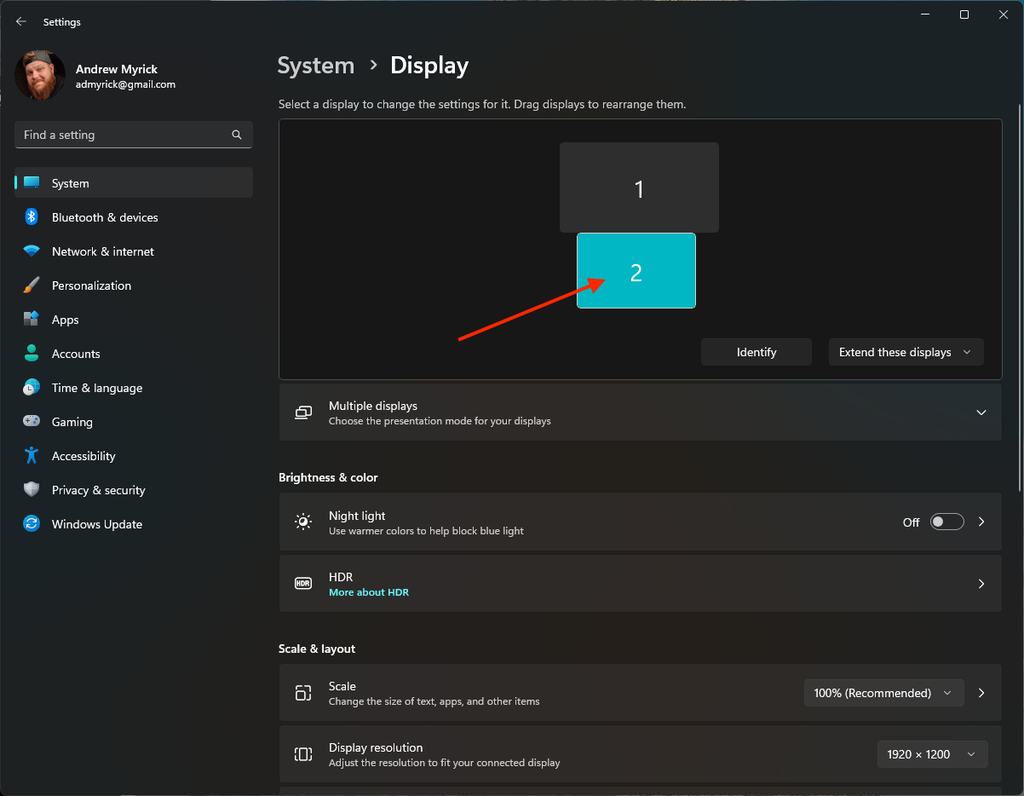Change the 1920 × 1200 resolution dropdown
This screenshot has height=796, width=1024.
(x=931, y=754)
